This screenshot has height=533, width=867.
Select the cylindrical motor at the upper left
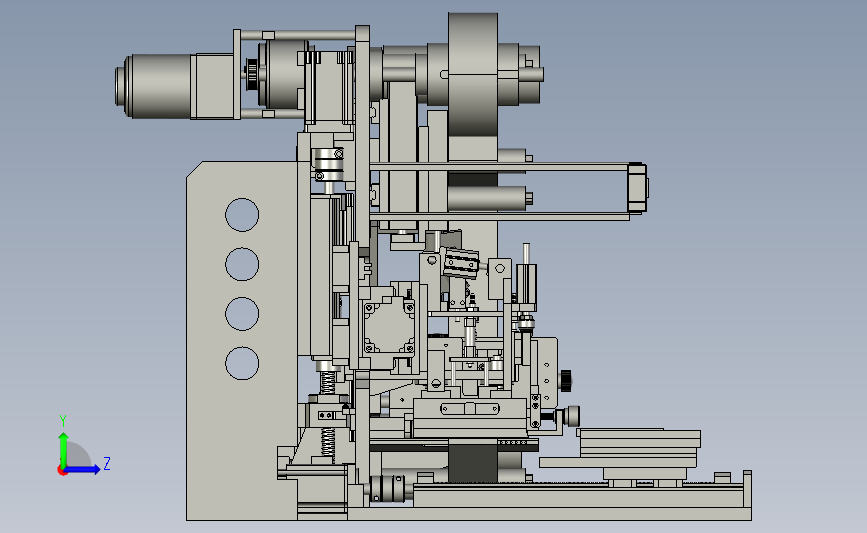click(158, 86)
